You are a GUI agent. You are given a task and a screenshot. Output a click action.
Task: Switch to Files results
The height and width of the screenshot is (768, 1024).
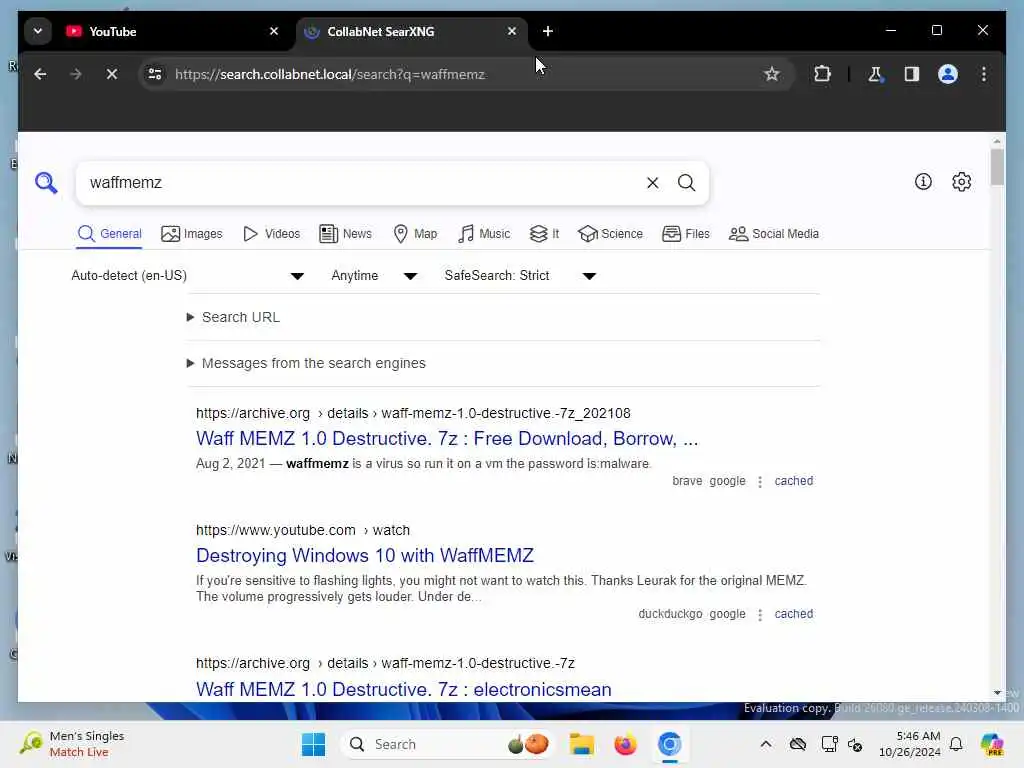point(686,234)
